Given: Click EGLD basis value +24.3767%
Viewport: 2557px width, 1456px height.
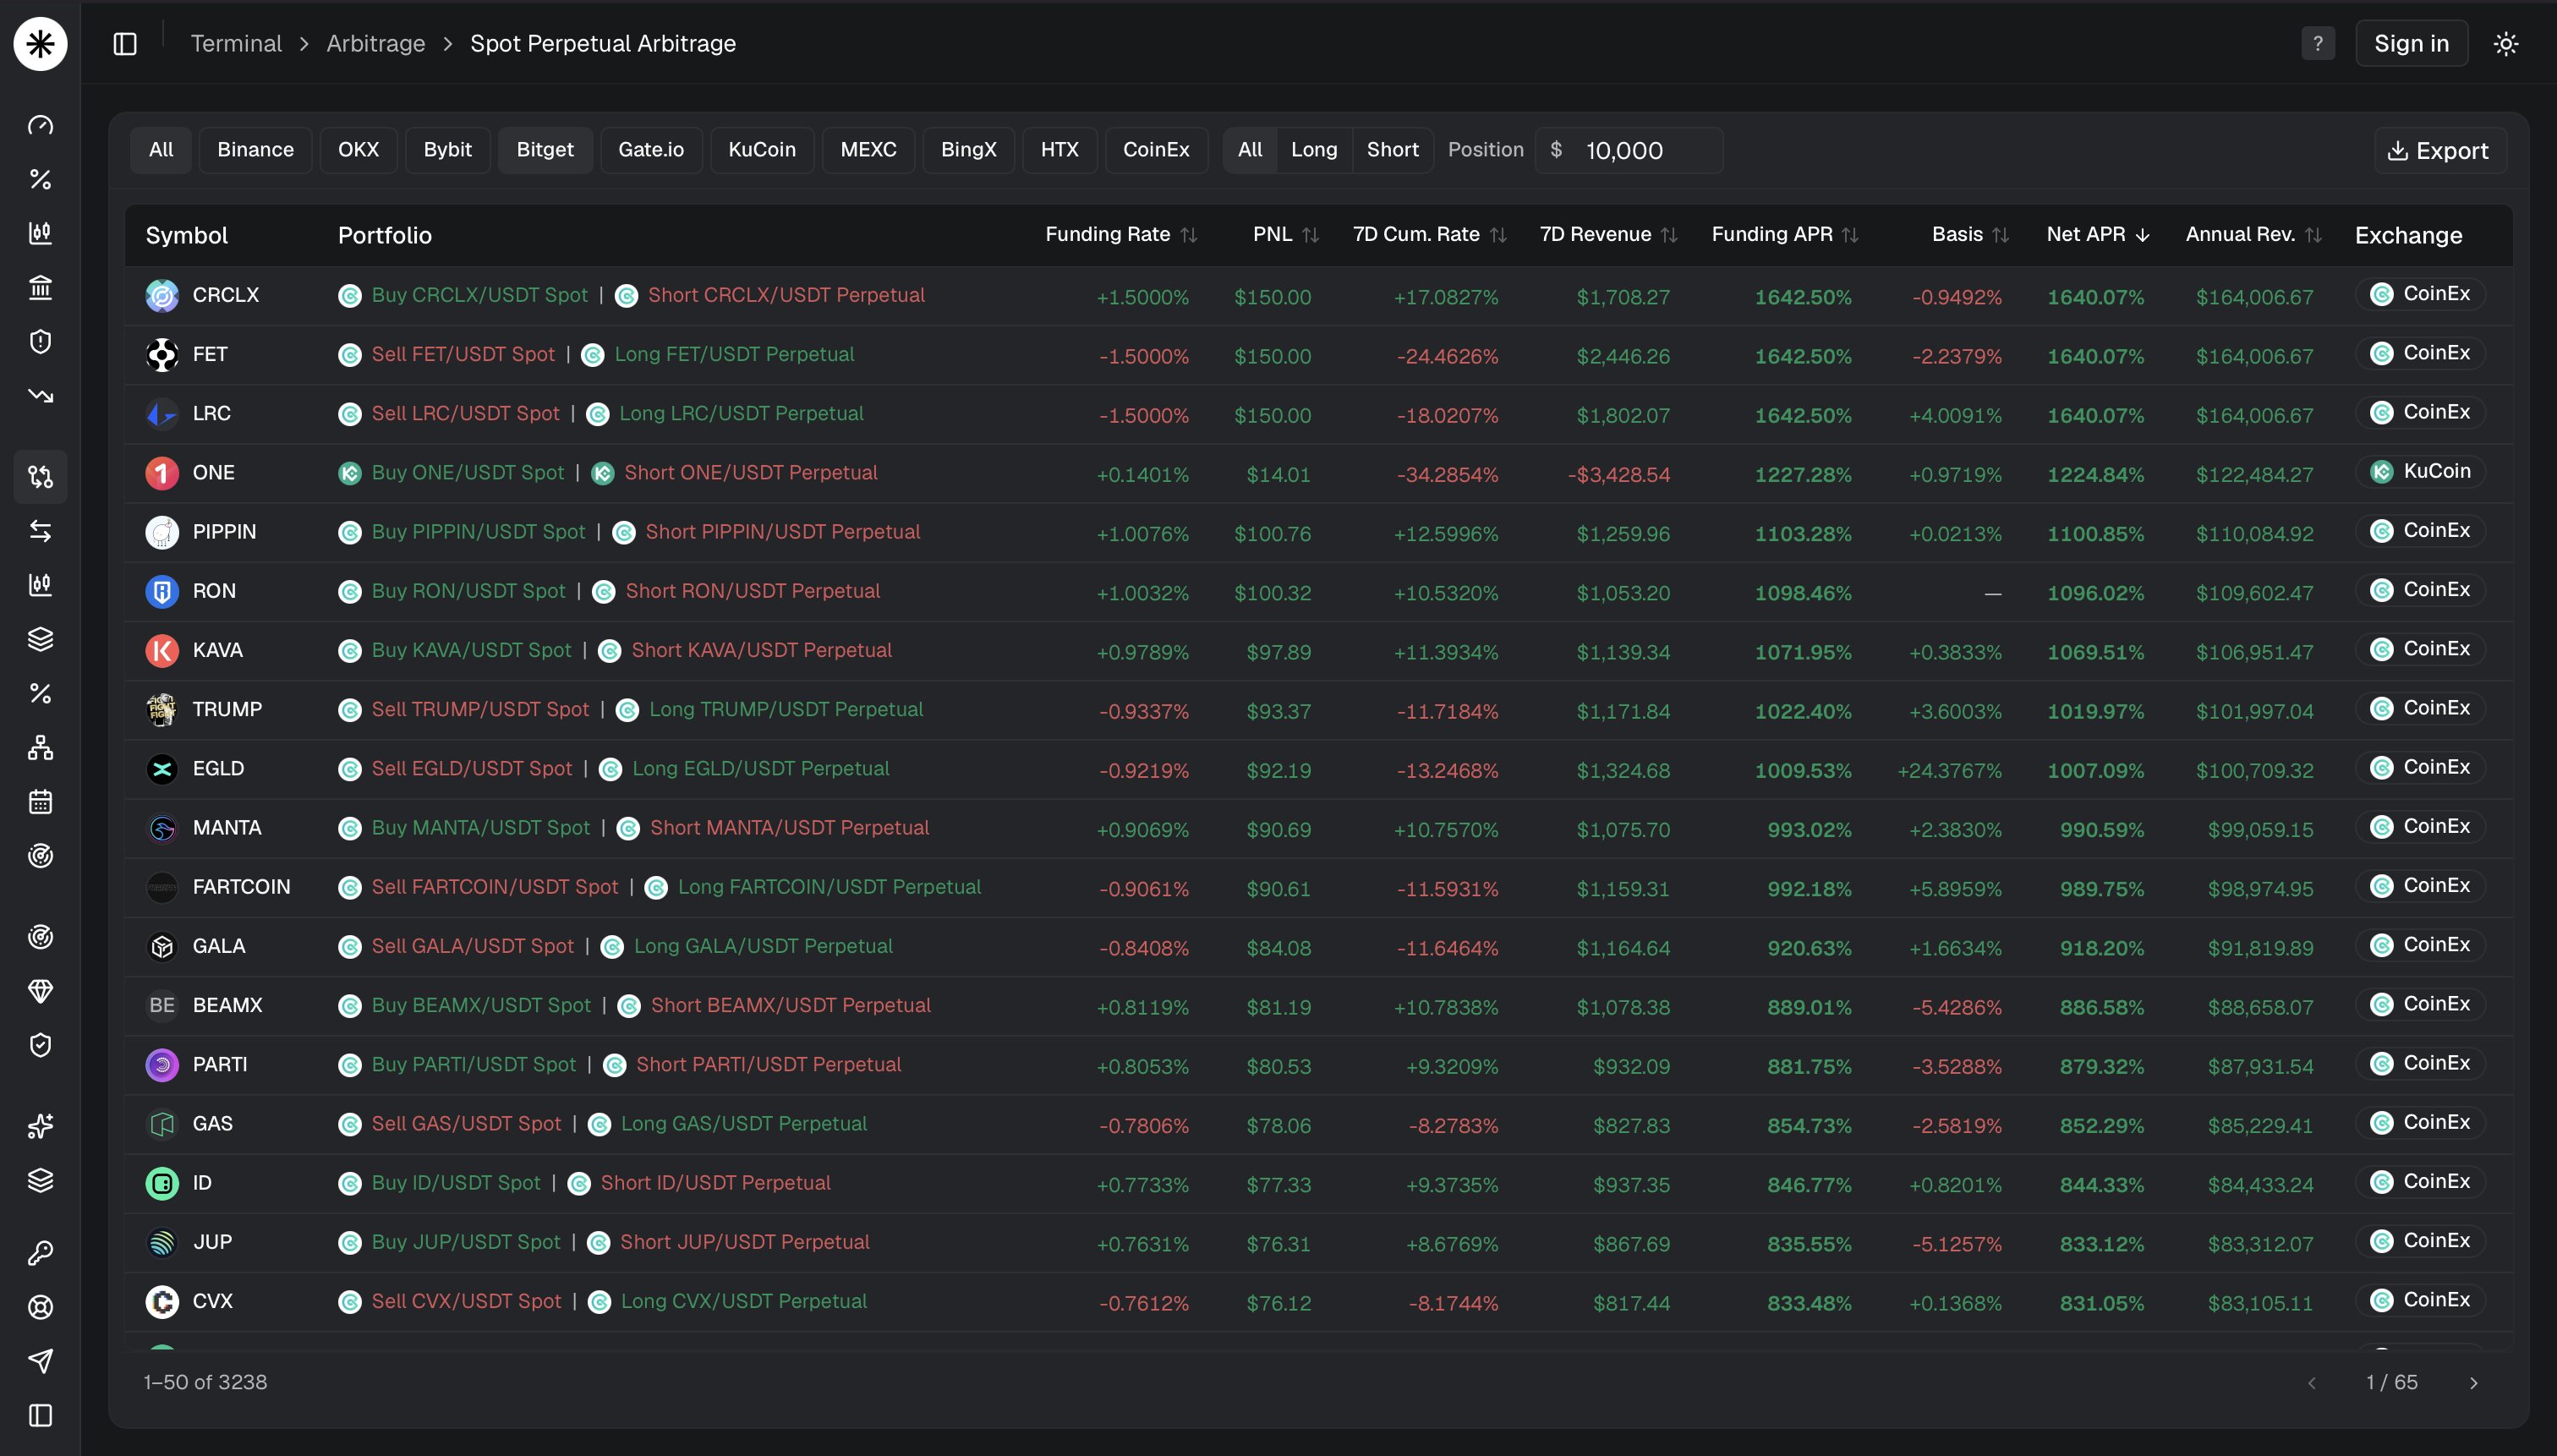Looking at the screenshot, I should pyautogui.click(x=1949, y=771).
